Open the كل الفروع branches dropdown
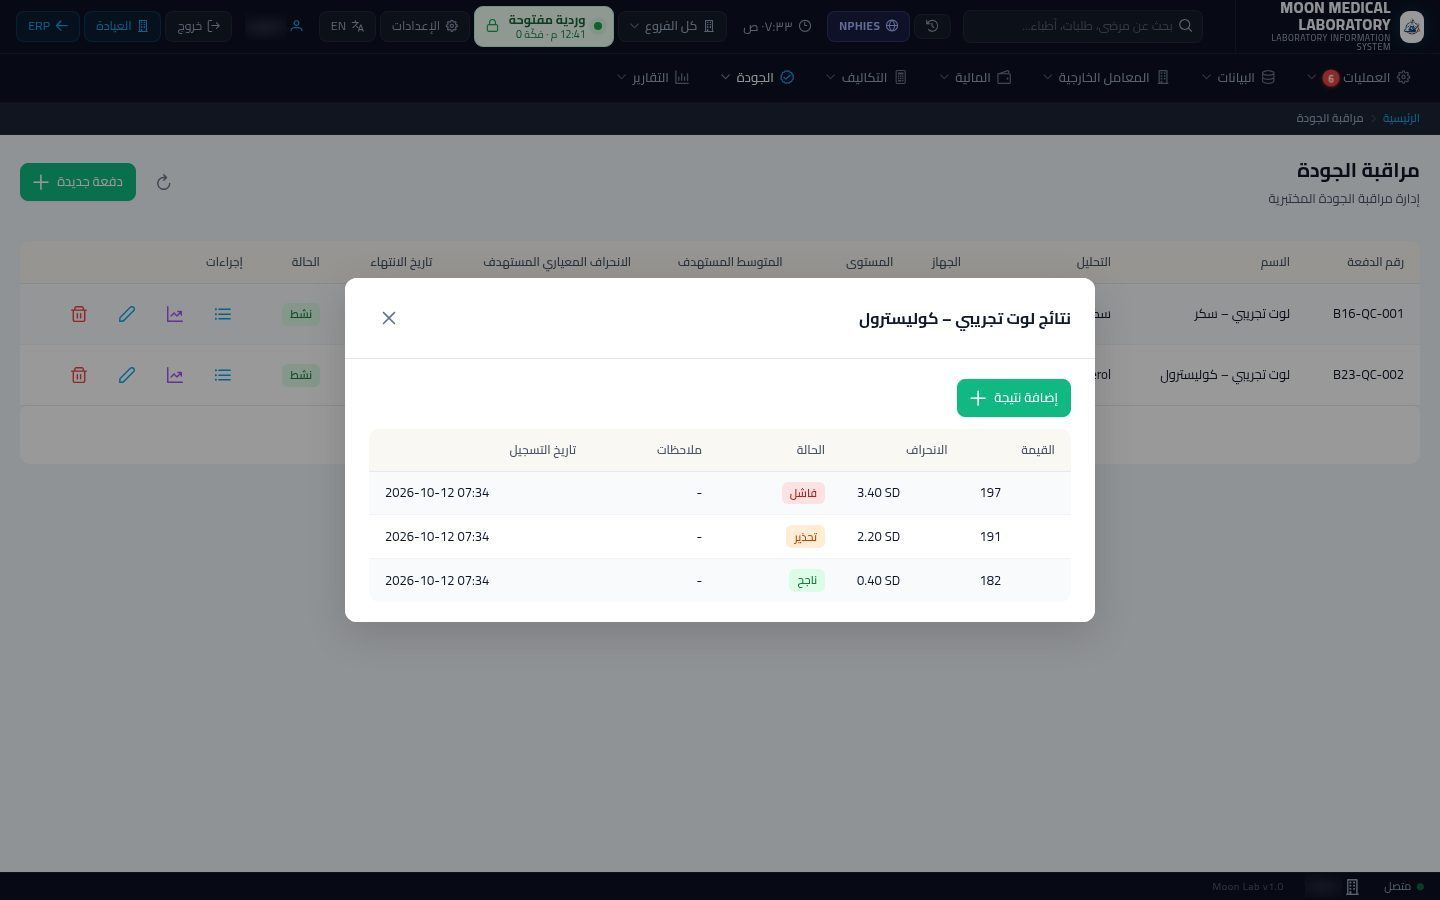 [x=672, y=26]
